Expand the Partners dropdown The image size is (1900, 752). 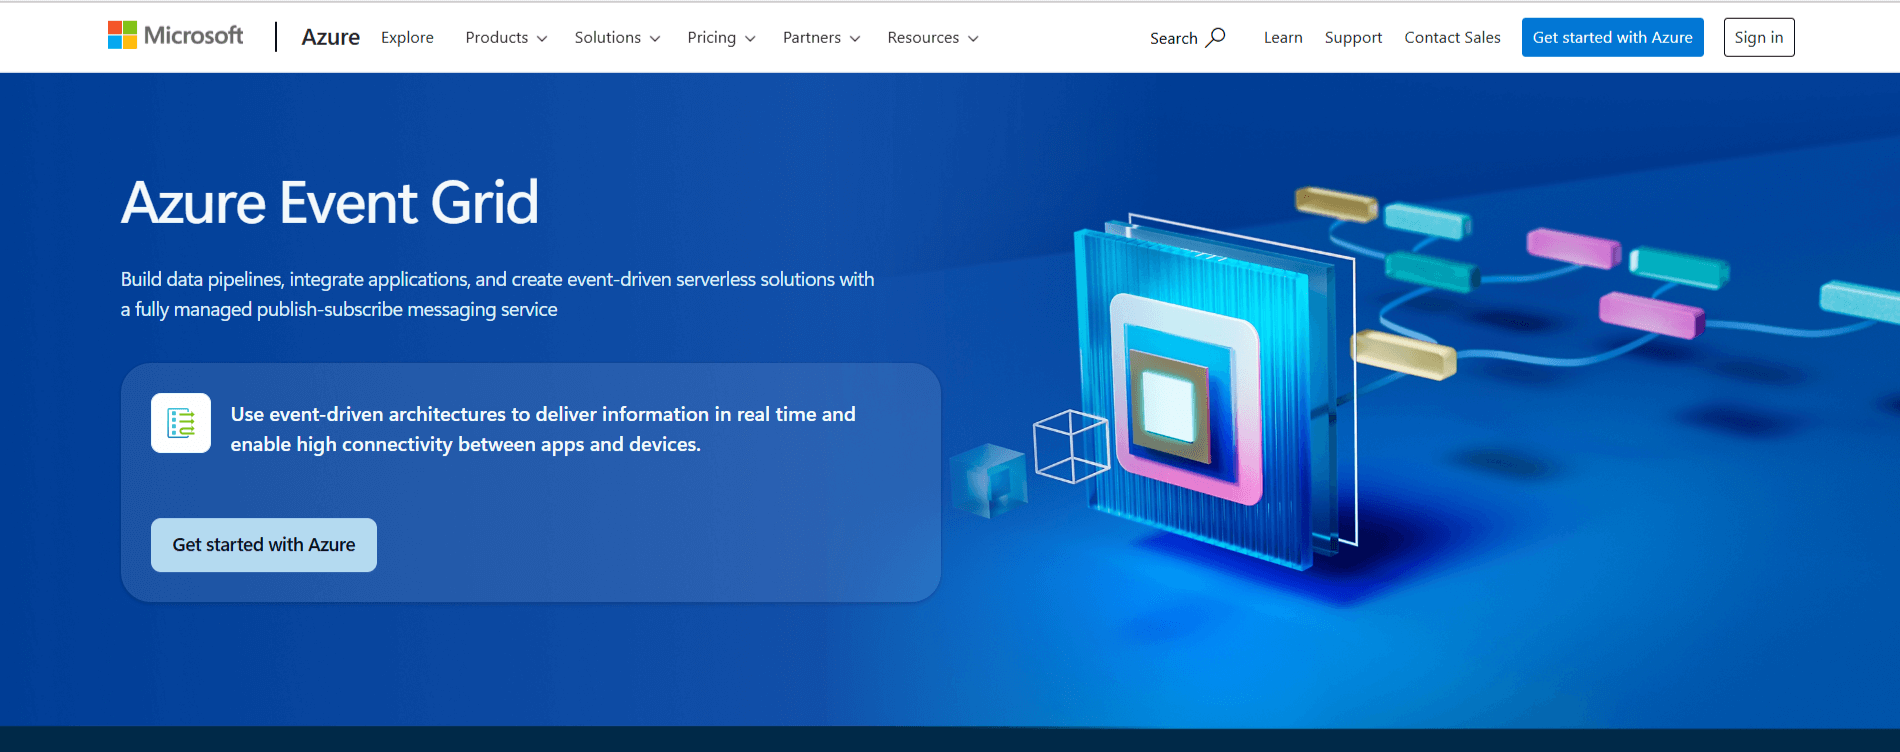click(x=821, y=37)
